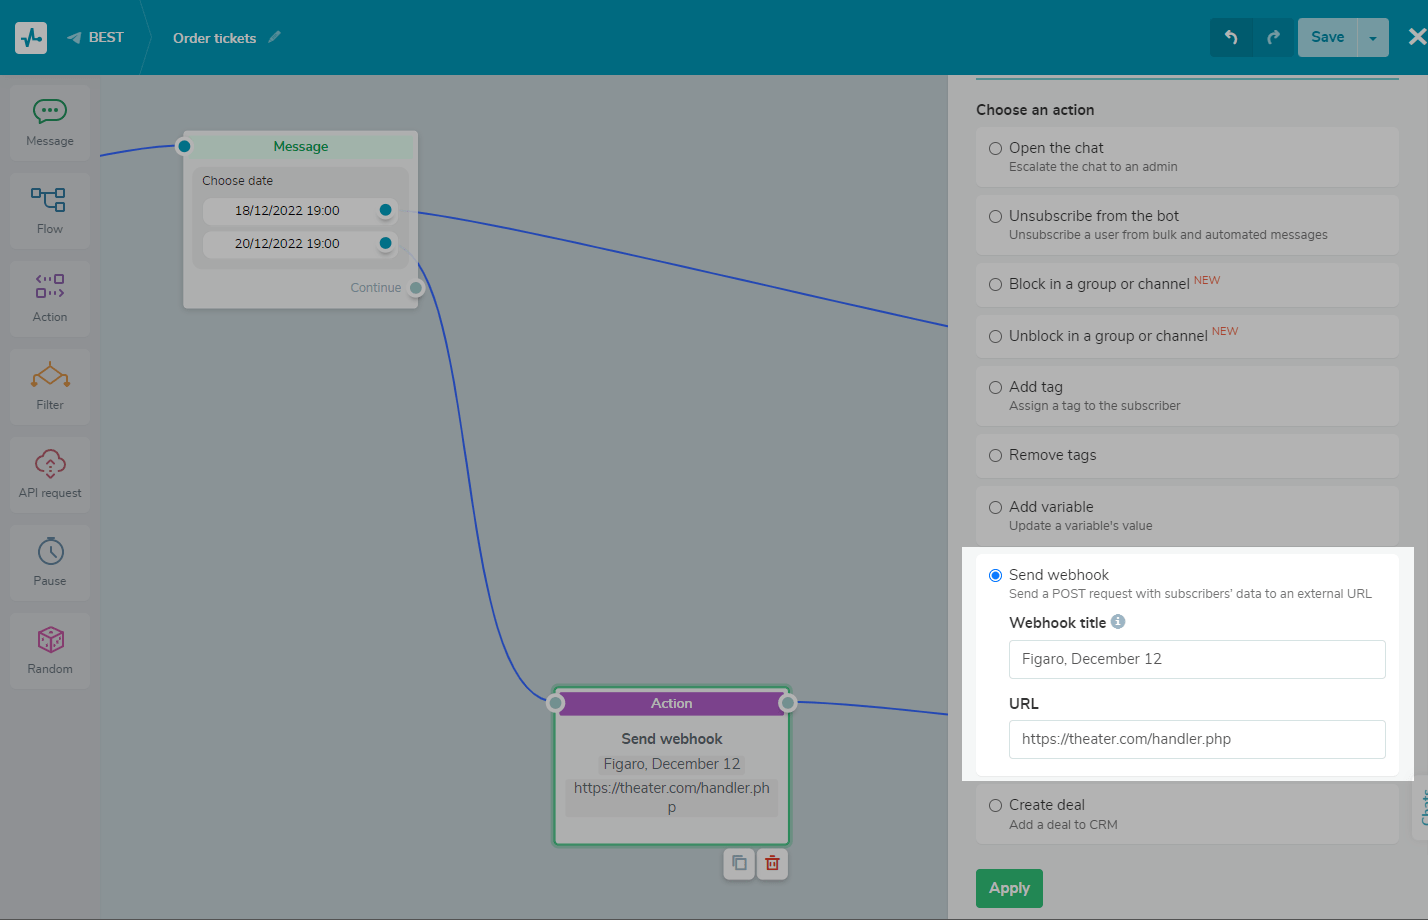The height and width of the screenshot is (920, 1428).
Task: Select the Message block icon in sidebar
Action: [x=50, y=122]
